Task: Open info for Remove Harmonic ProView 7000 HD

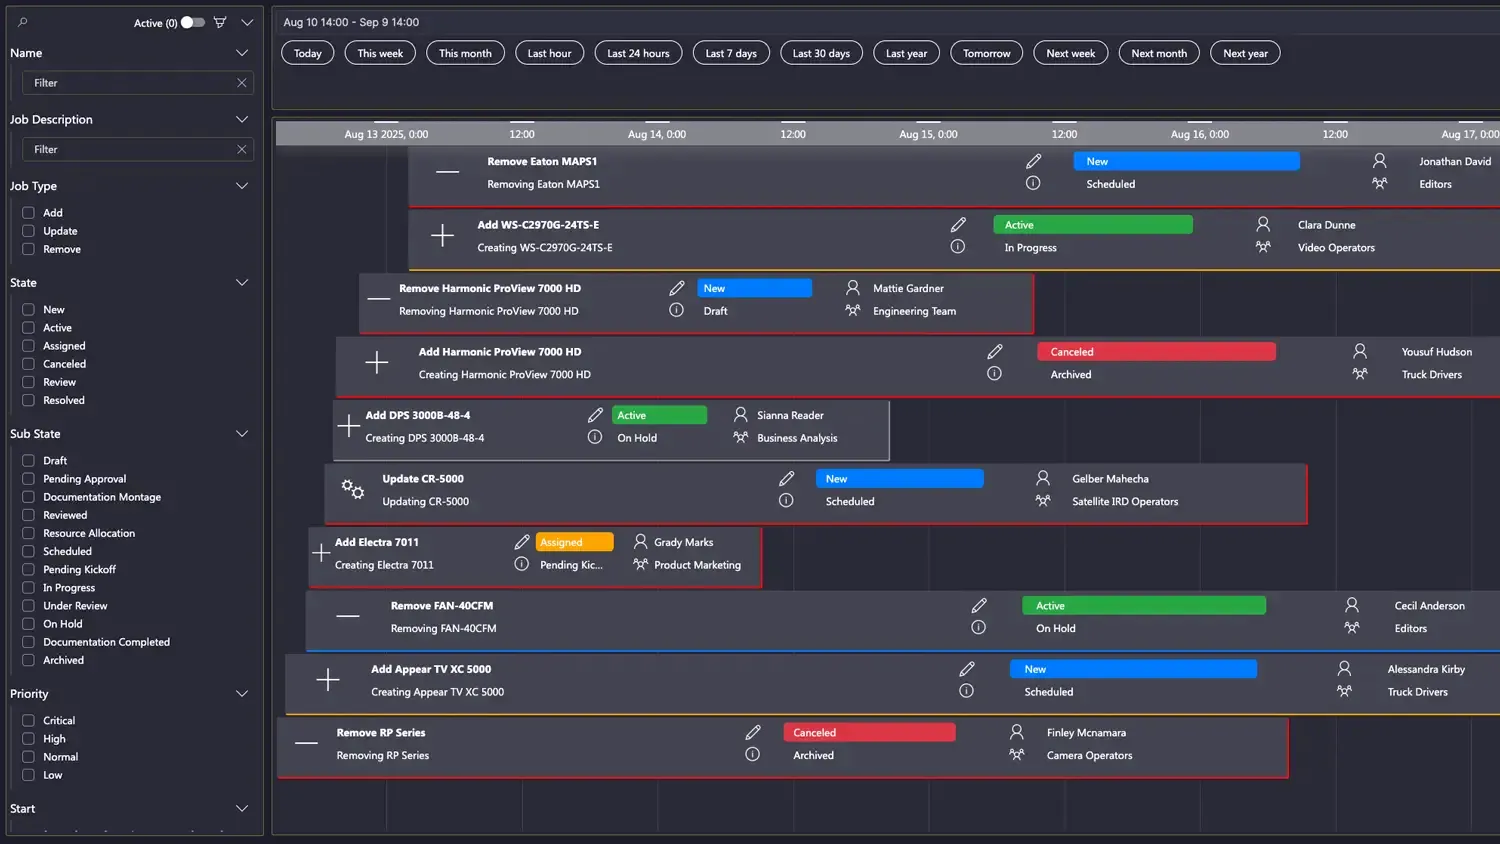Action: click(x=677, y=310)
